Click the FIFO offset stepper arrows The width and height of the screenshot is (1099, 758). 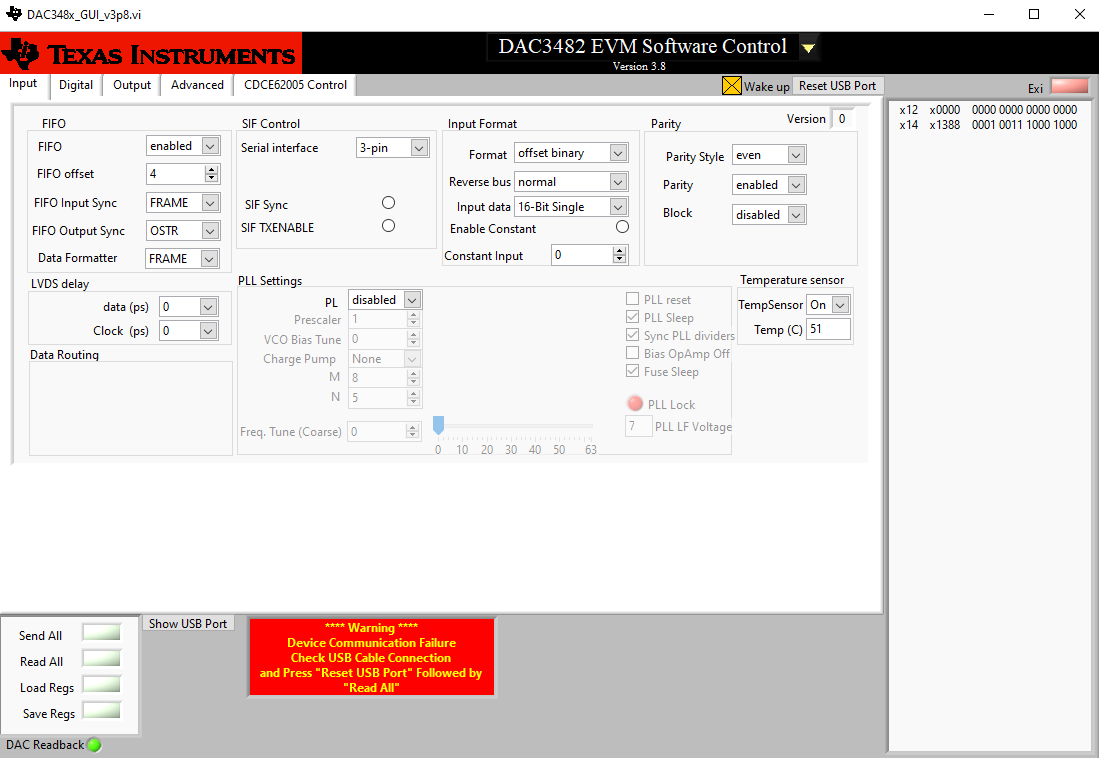pyautogui.click(x=212, y=174)
